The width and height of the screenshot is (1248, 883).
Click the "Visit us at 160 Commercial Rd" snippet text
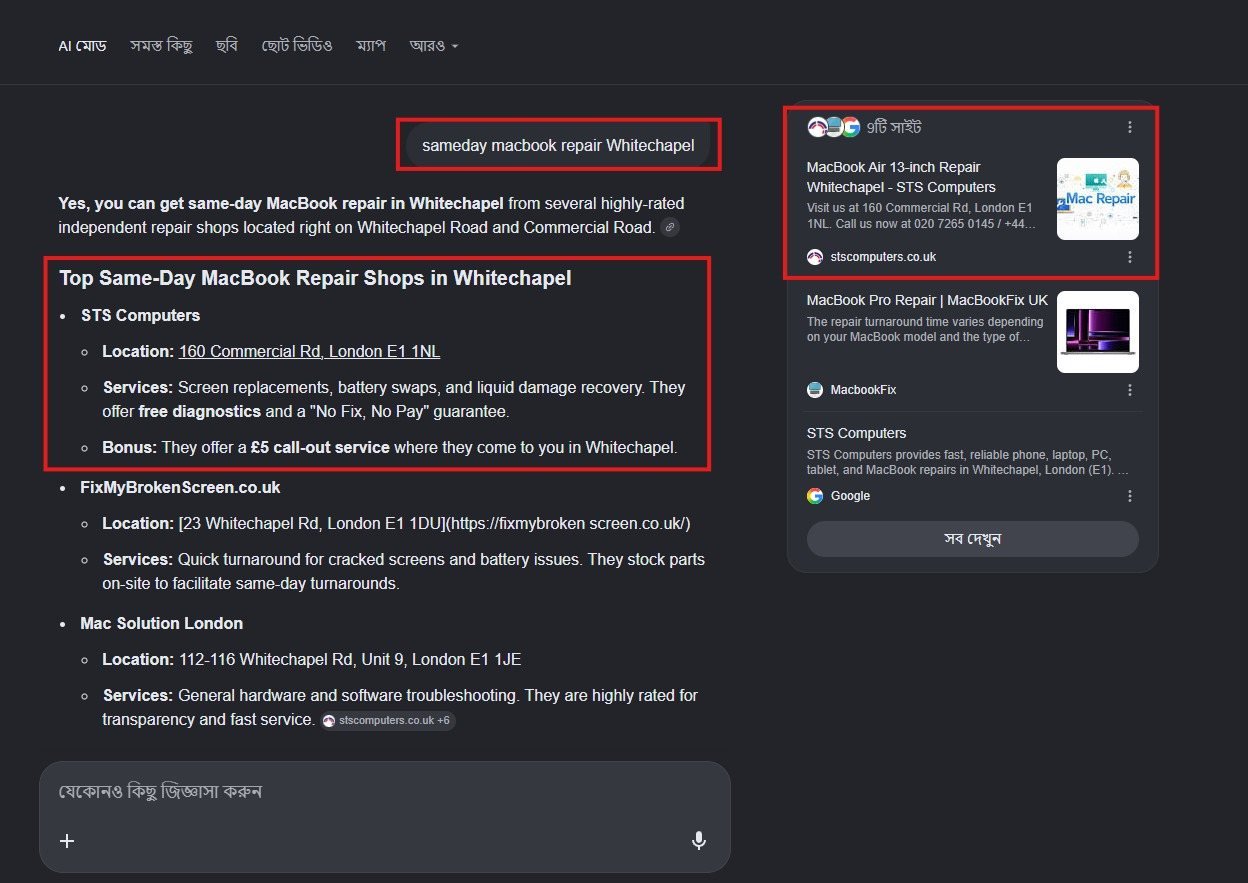click(x=921, y=216)
